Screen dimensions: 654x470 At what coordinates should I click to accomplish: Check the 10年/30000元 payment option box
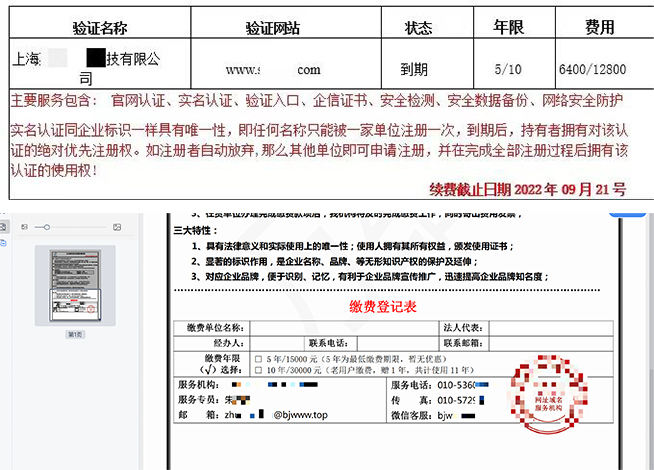258,370
